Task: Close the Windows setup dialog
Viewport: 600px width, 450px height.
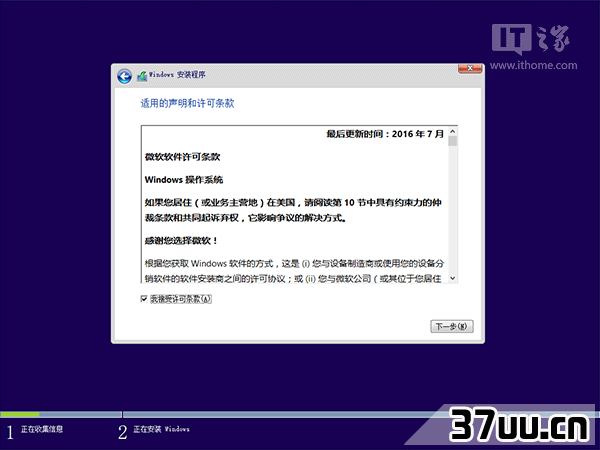Action: (470, 68)
